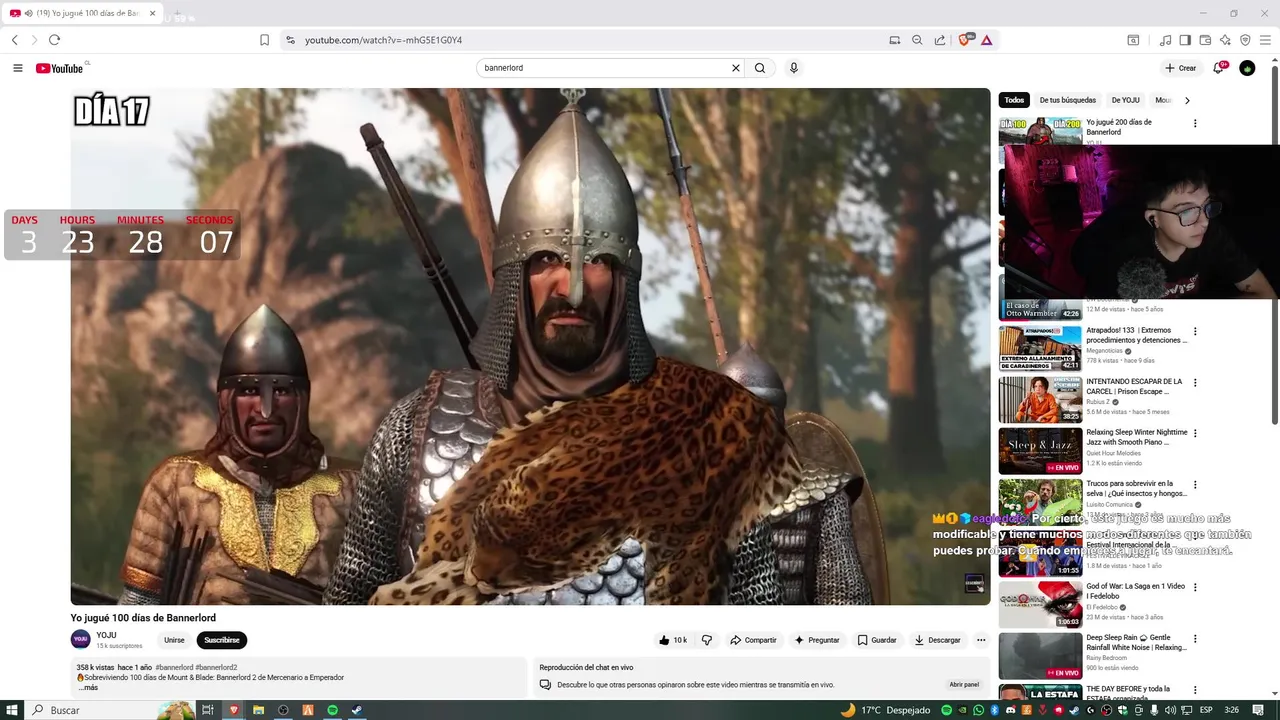1280x720 pixels.
Task: Subscribe with the Suscribirse button
Action: [x=222, y=640]
